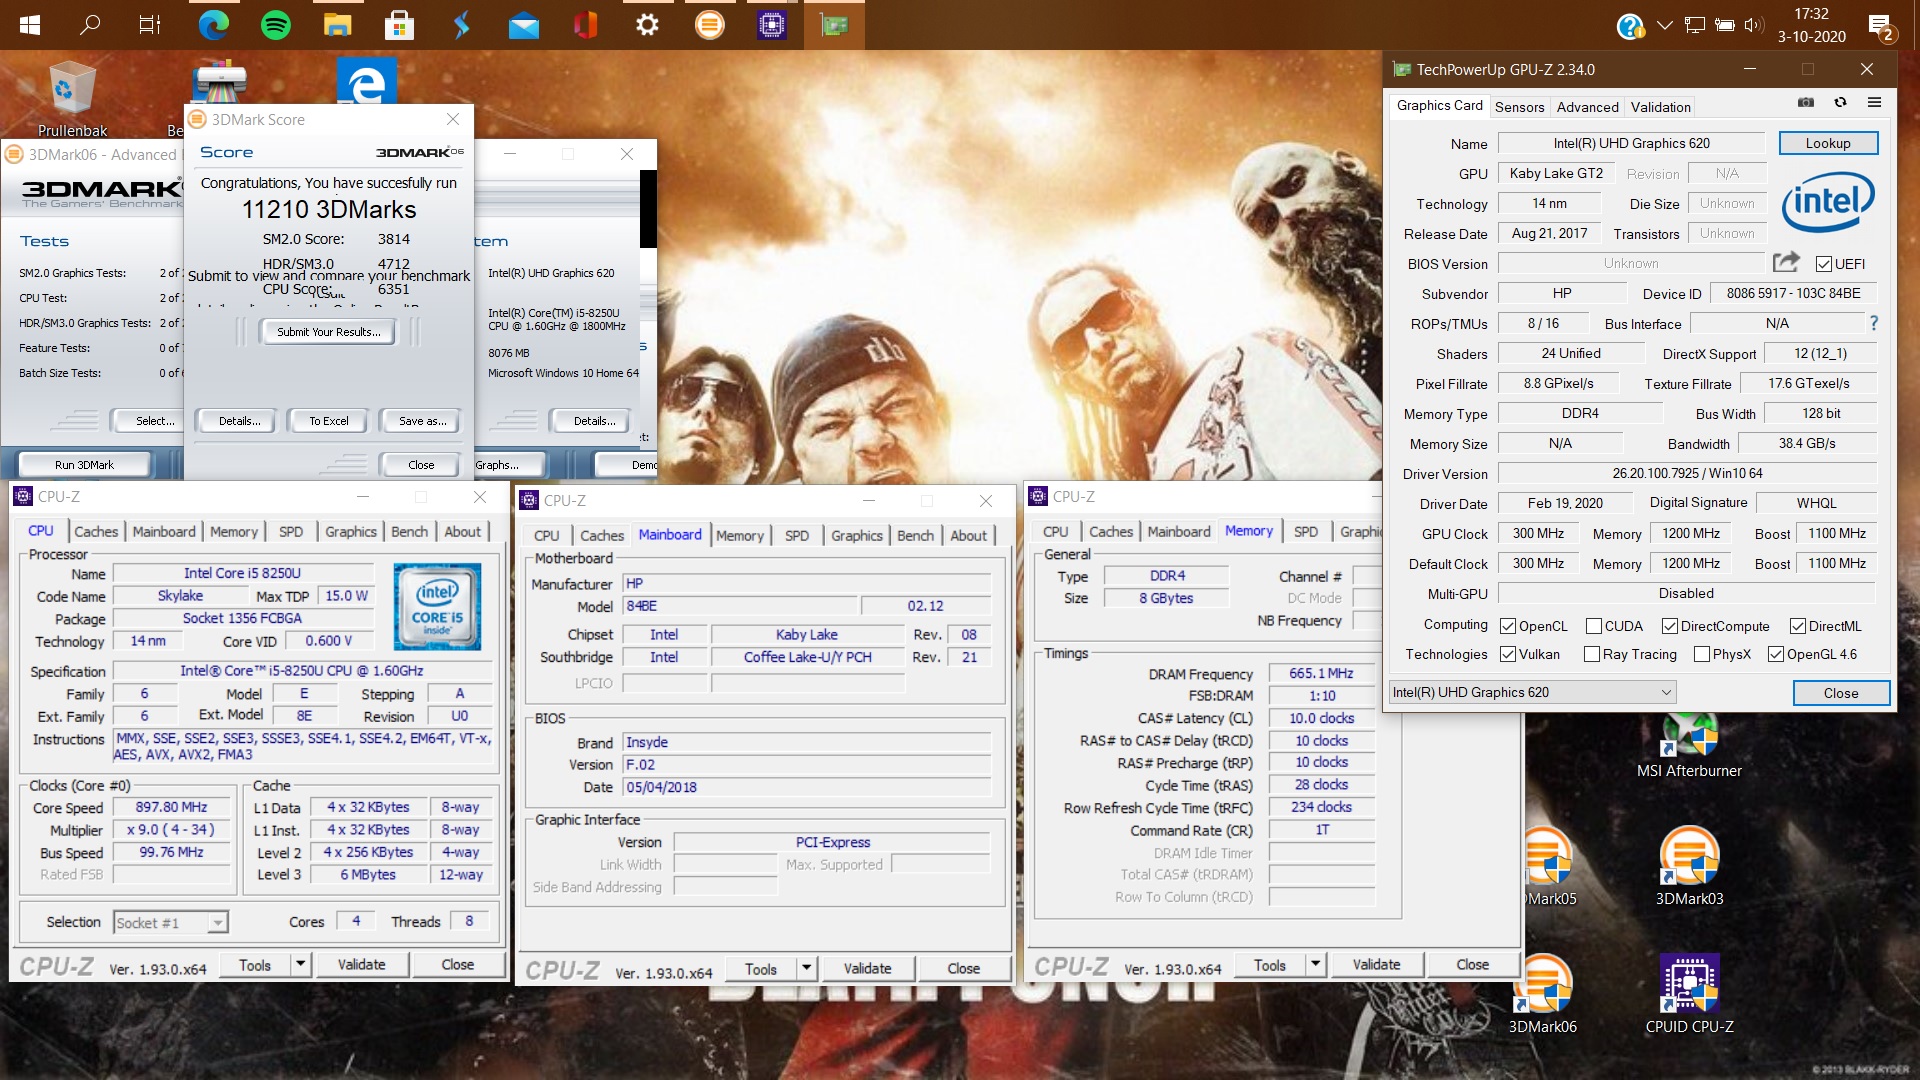Viewport: 1920px width, 1080px height.
Task: Open Bench tab in Mainboard CPU-Z window
Action: (915, 536)
